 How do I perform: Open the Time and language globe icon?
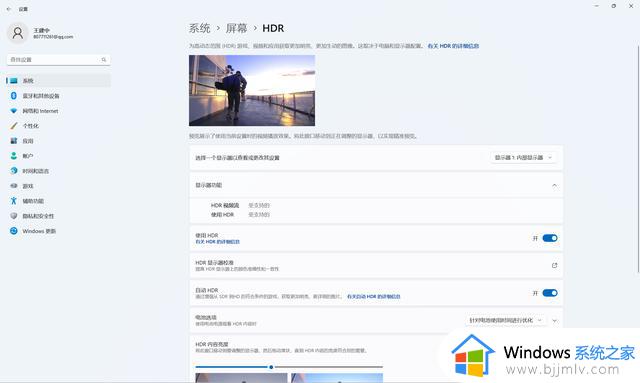[x=14, y=171]
